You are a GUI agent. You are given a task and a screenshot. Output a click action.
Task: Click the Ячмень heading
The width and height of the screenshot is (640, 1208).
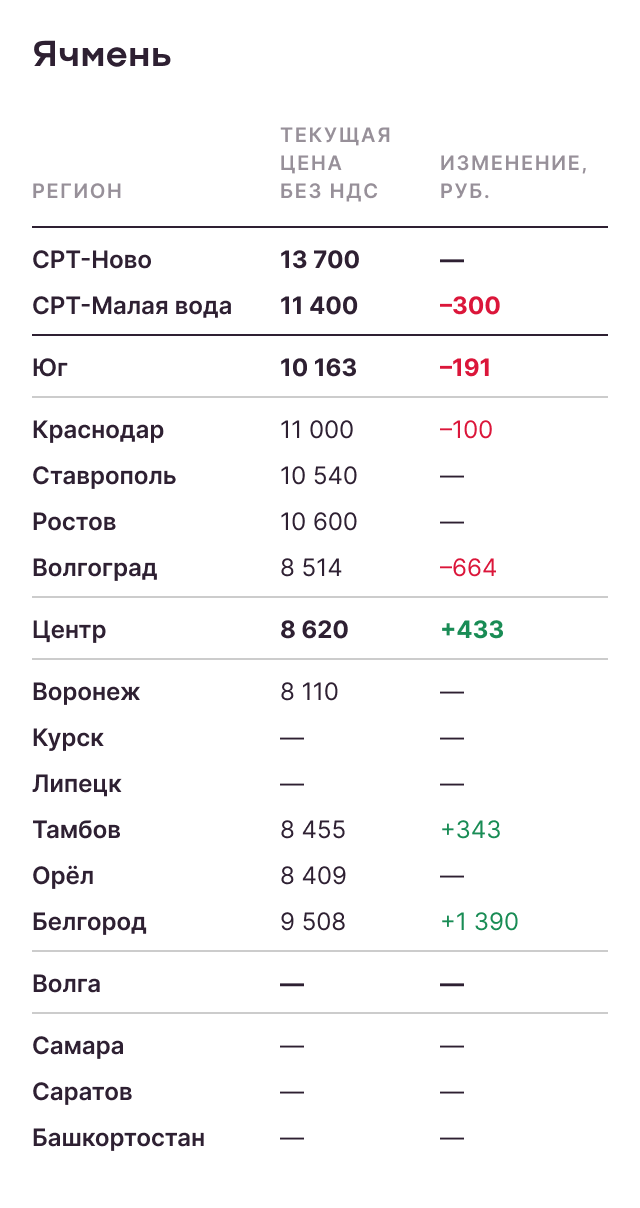[102, 55]
